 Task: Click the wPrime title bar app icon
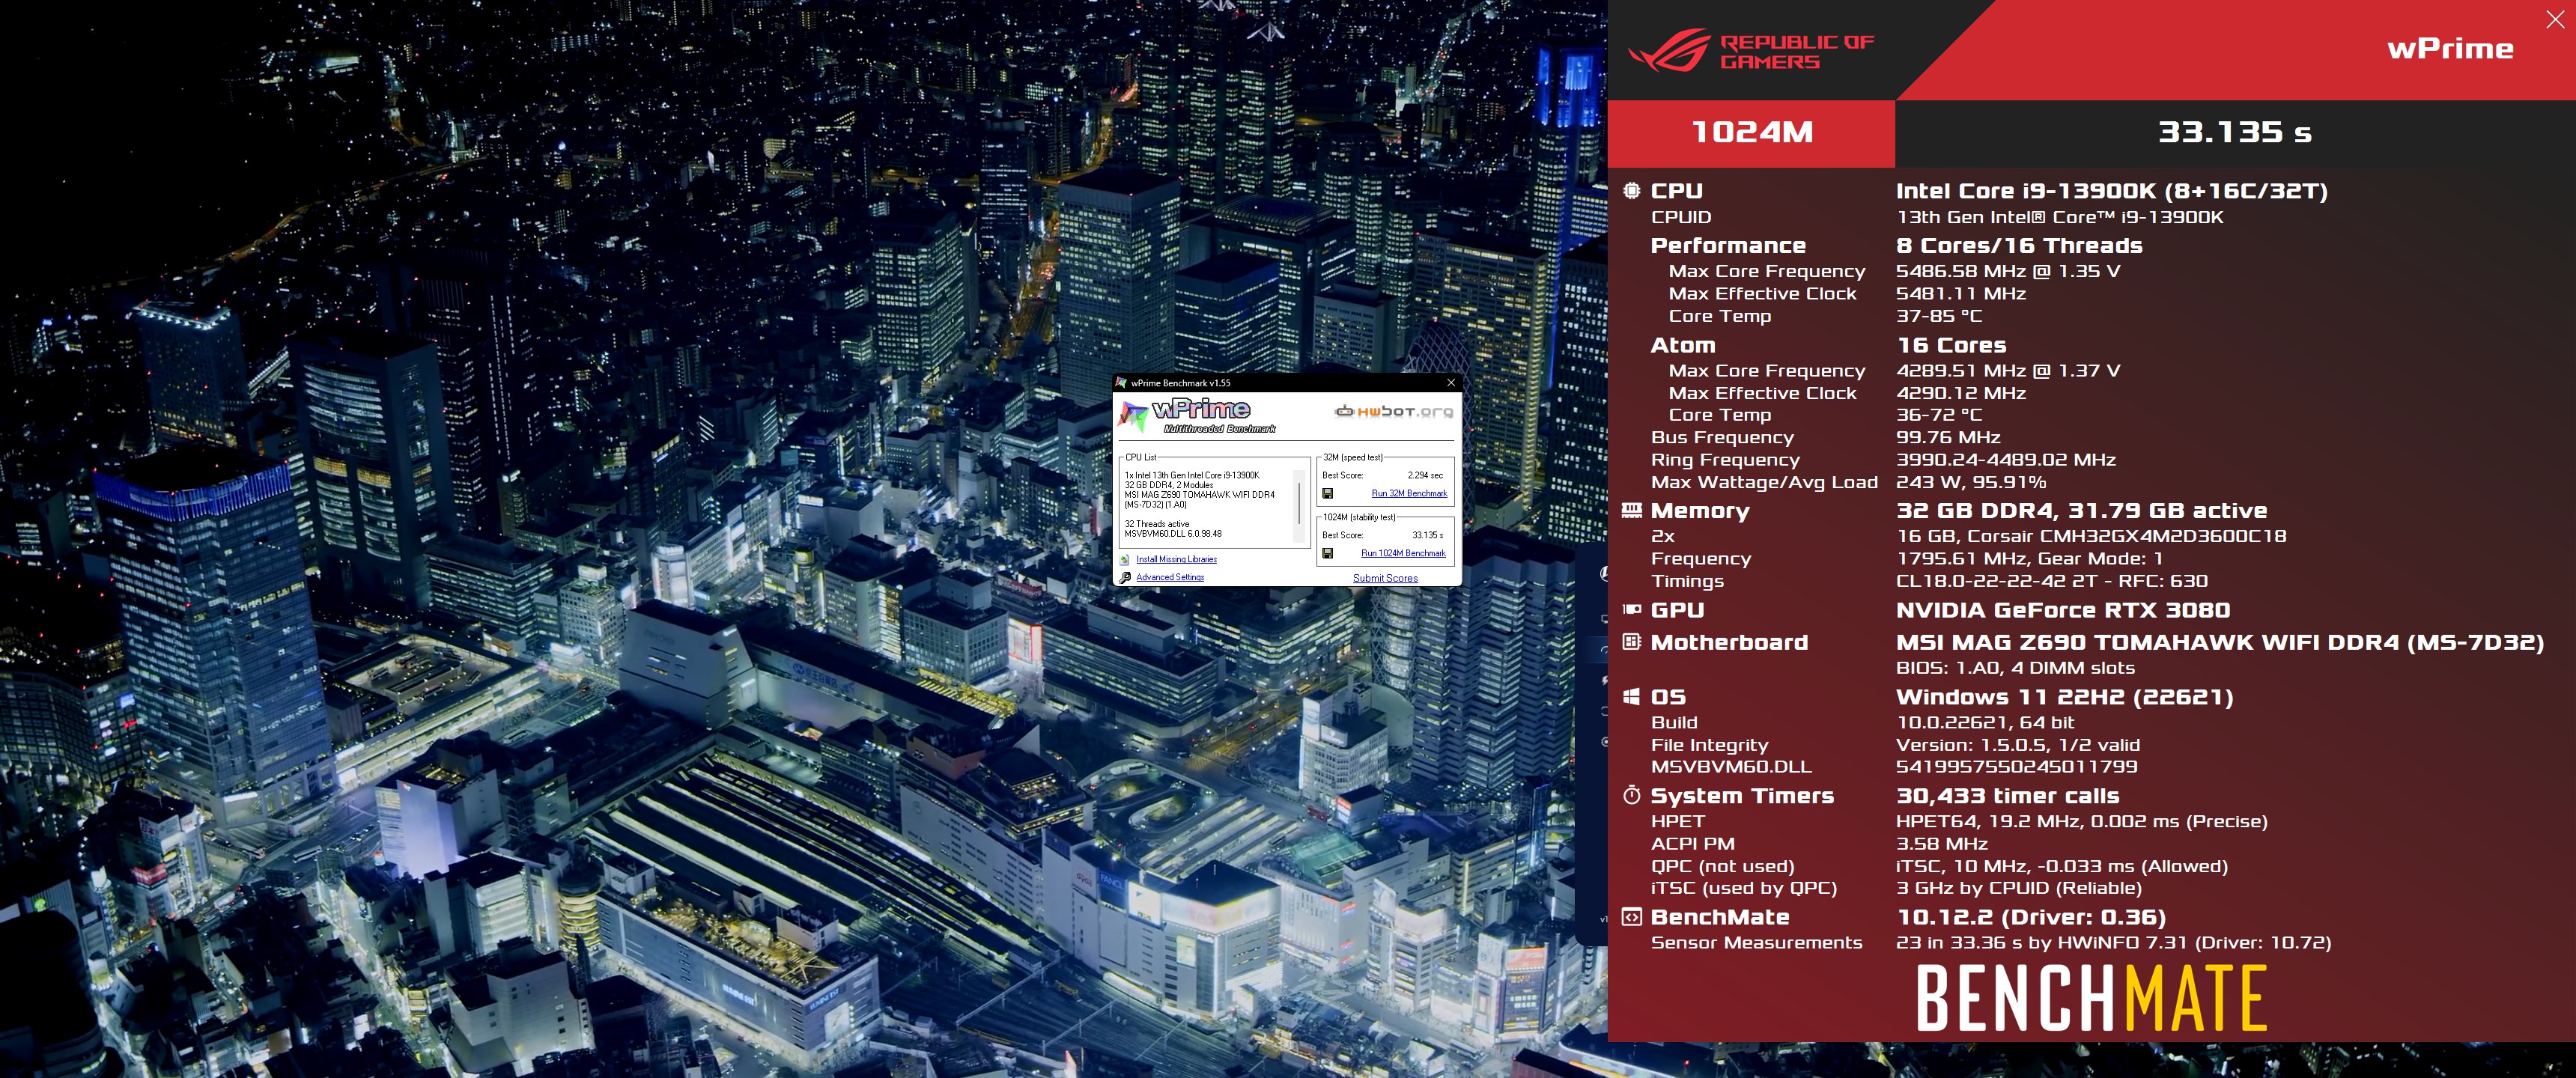(1122, 383)
